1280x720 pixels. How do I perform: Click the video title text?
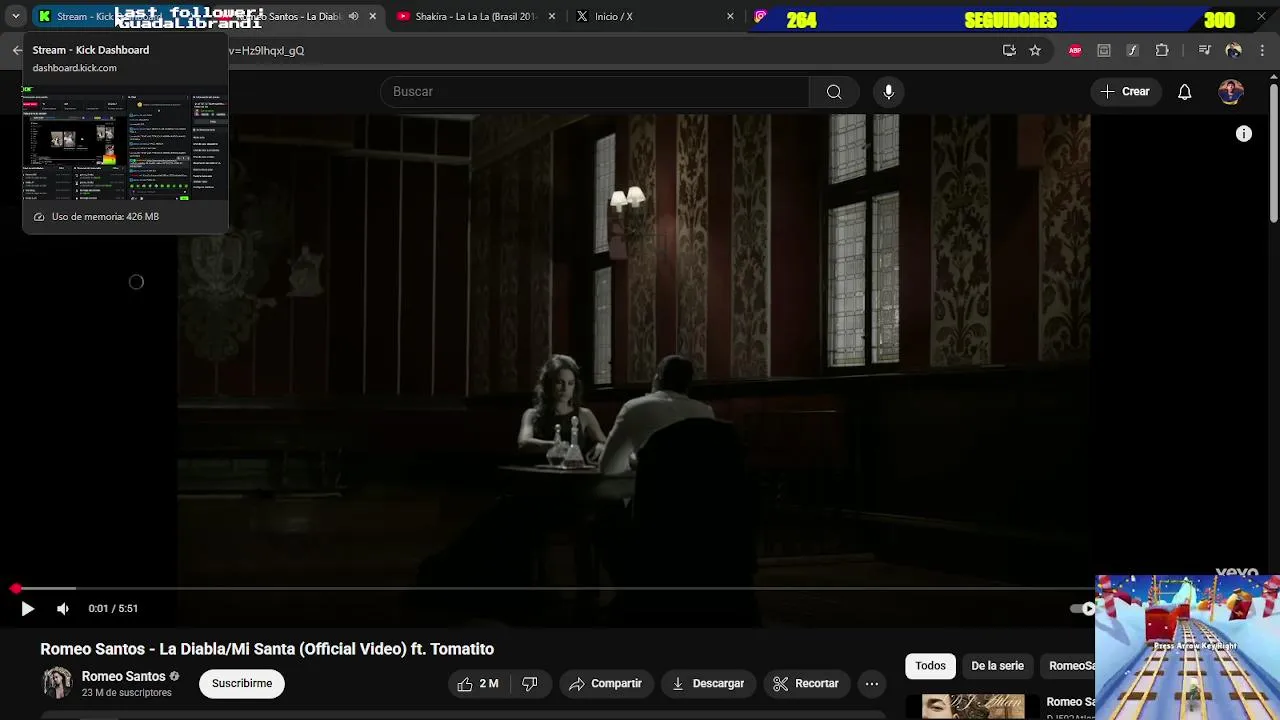[267, 649]
